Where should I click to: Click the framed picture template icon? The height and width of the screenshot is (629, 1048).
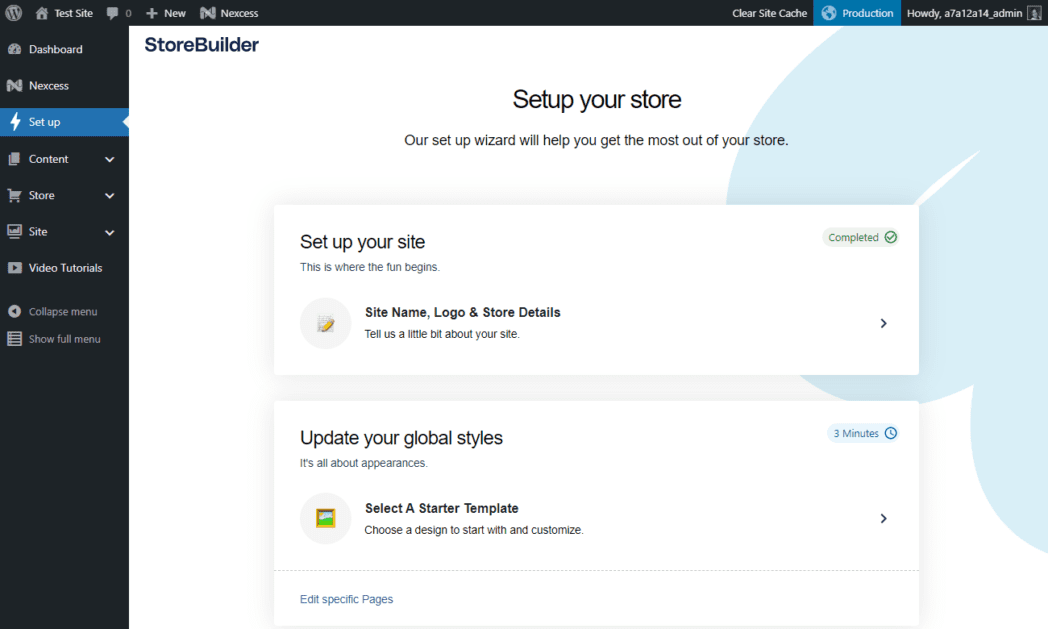click(325, 519)
